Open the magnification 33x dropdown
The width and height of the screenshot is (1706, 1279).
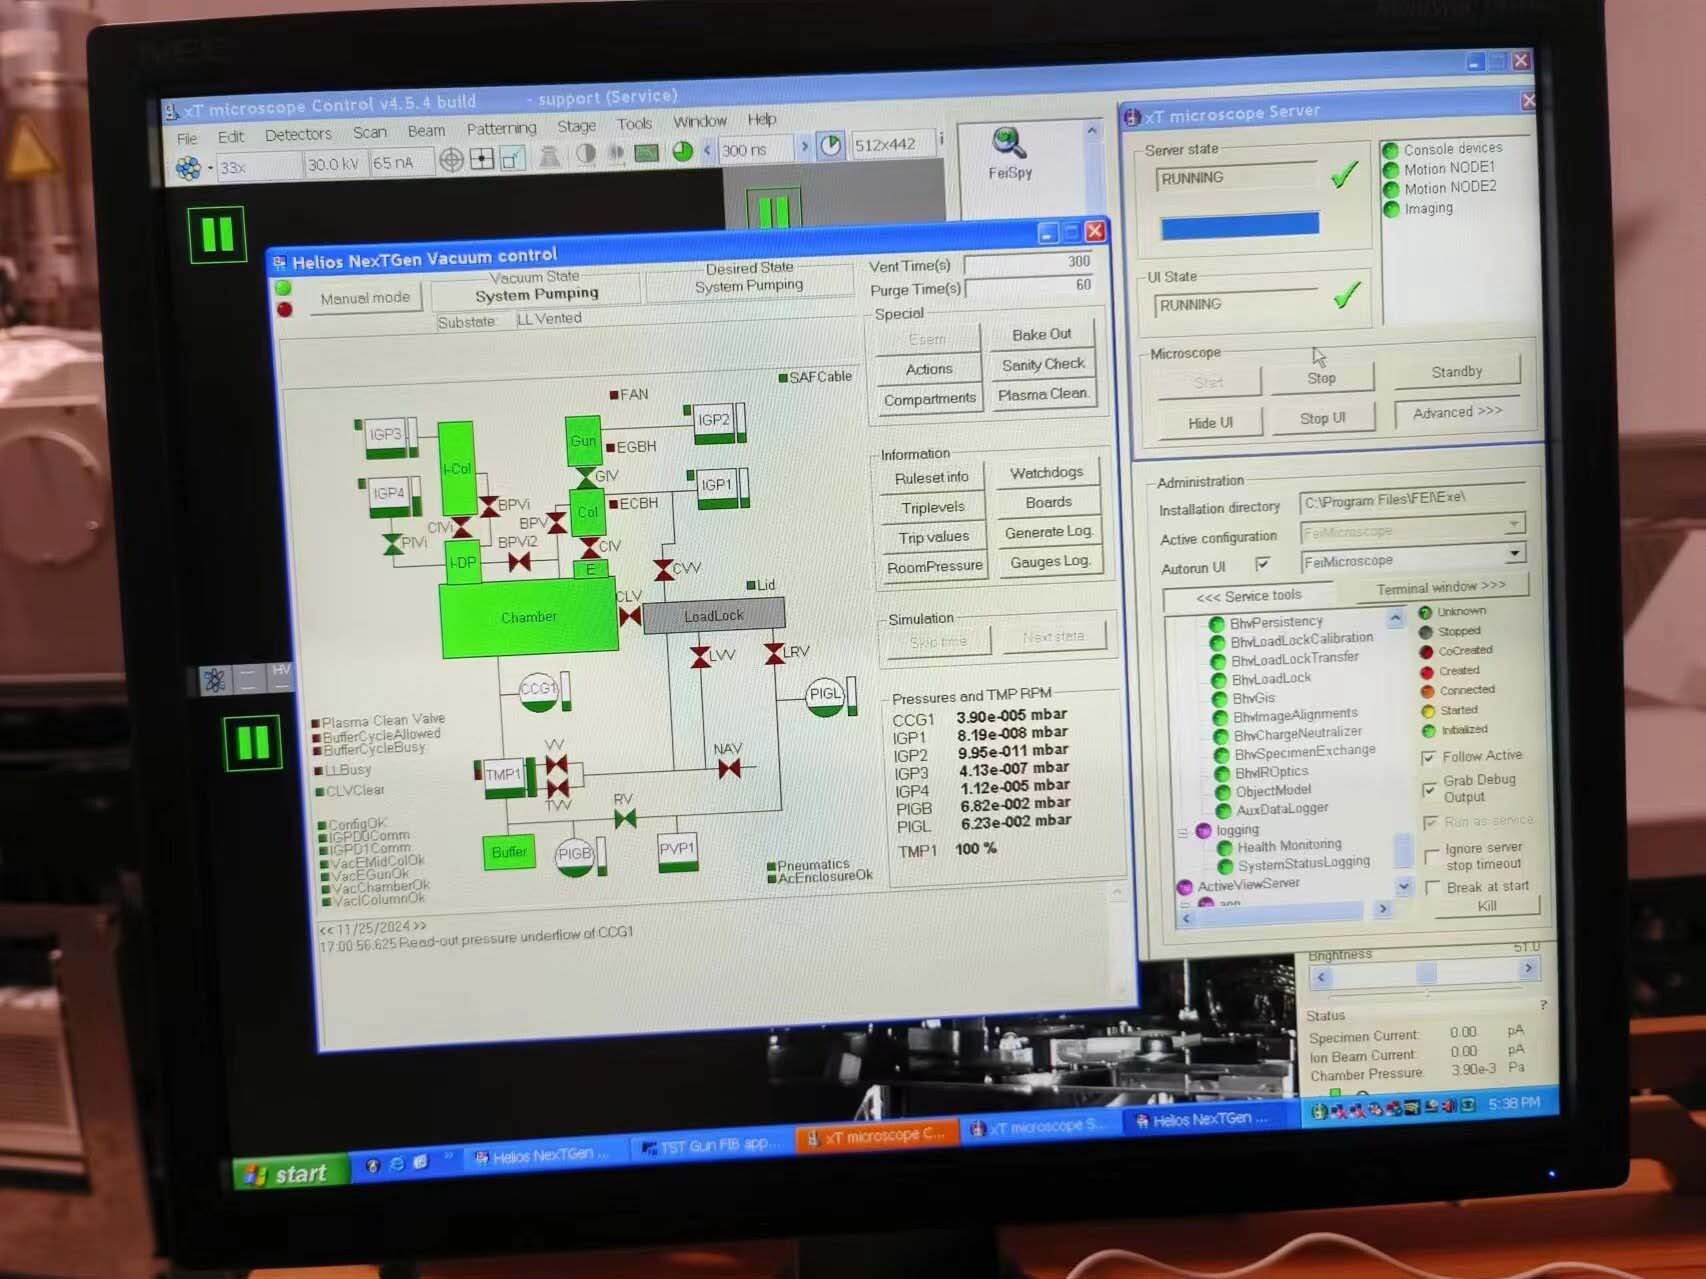point(259,167)
